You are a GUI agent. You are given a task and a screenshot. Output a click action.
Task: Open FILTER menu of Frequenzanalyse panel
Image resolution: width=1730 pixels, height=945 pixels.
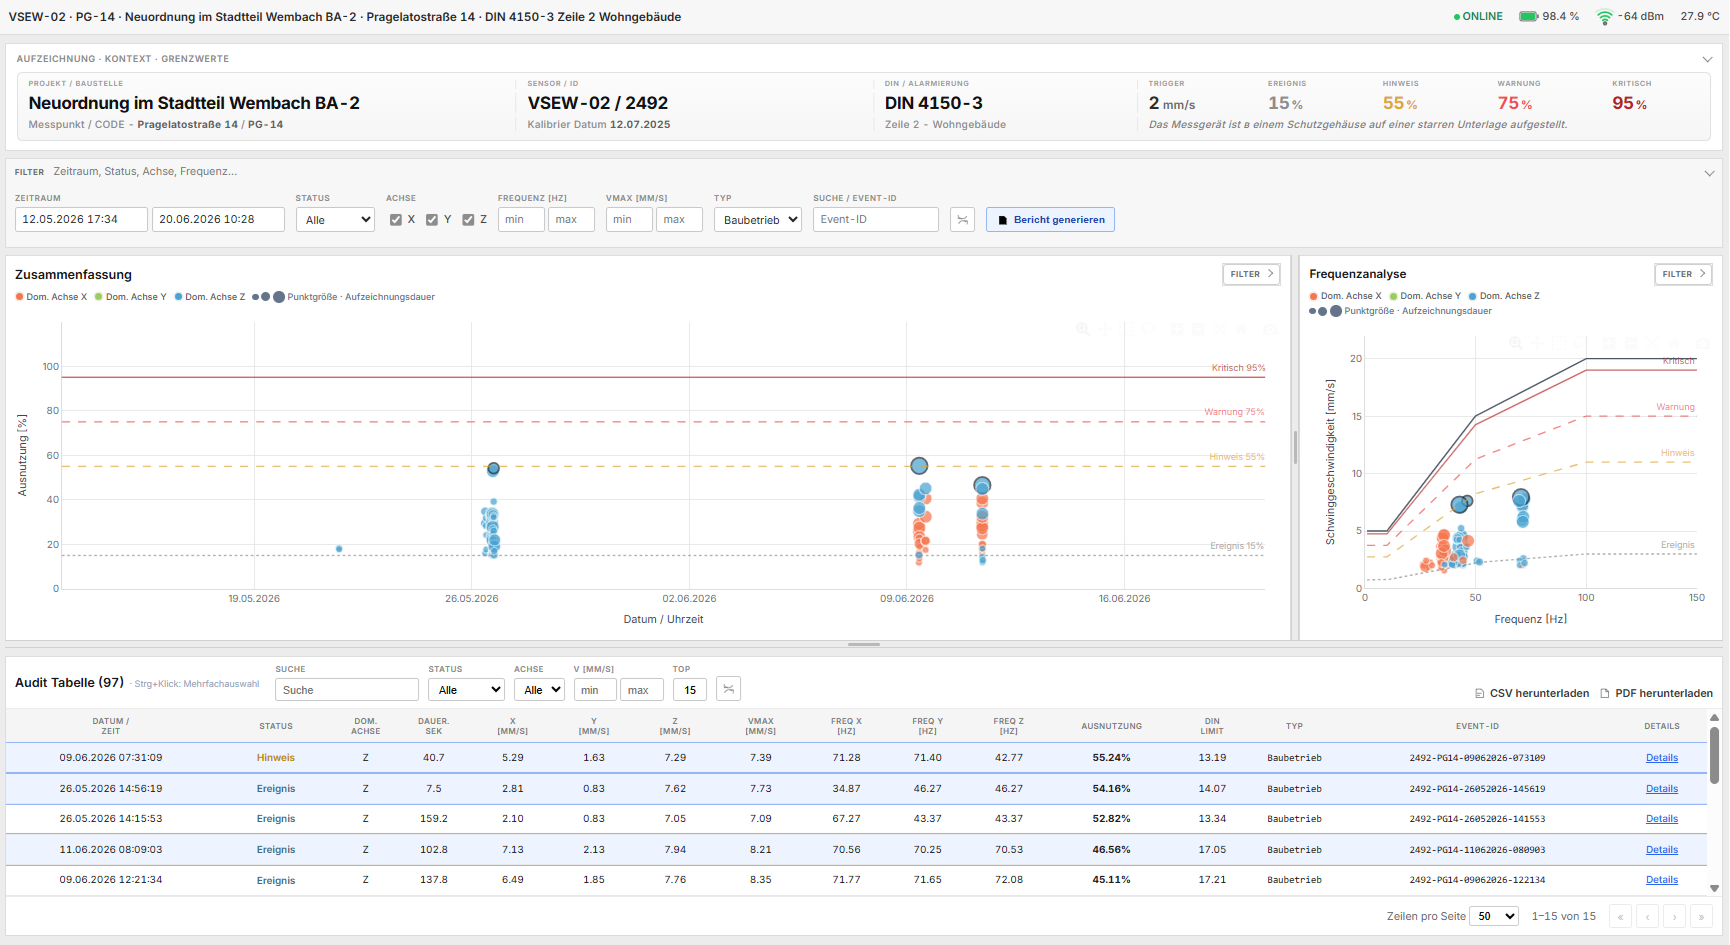[x=1684, y=274]
